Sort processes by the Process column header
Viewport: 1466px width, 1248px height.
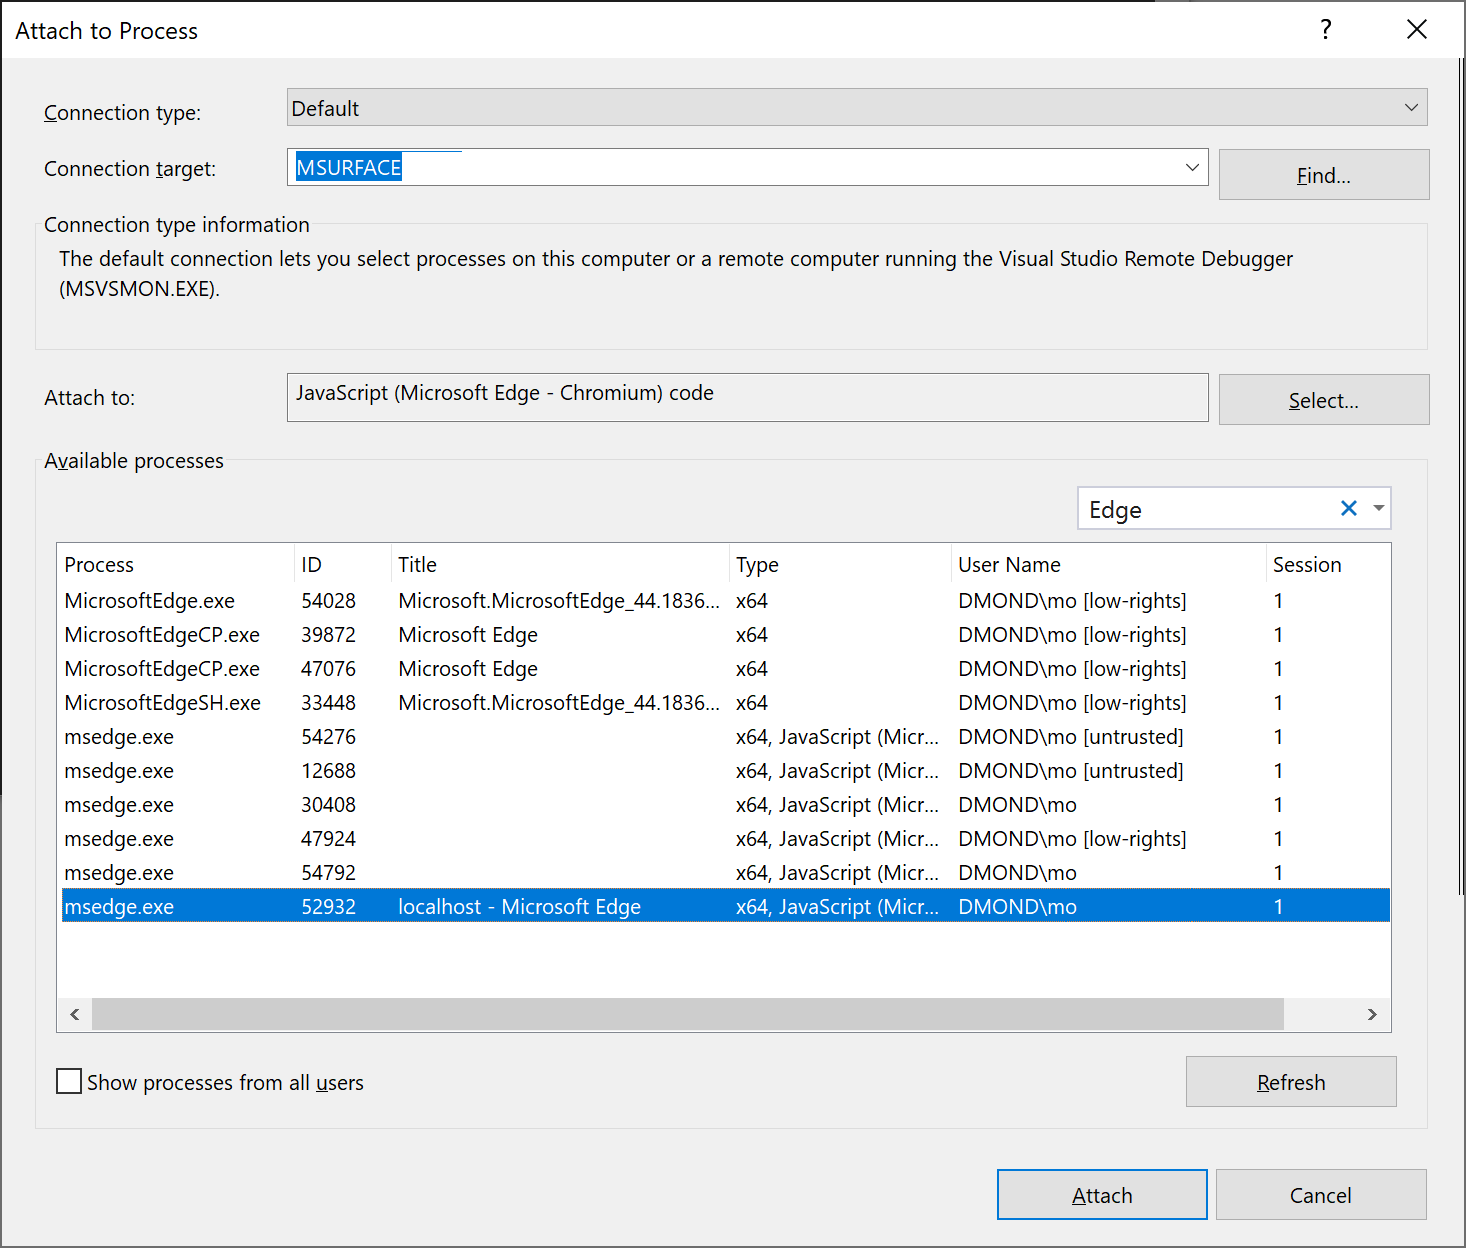(99, 564)
